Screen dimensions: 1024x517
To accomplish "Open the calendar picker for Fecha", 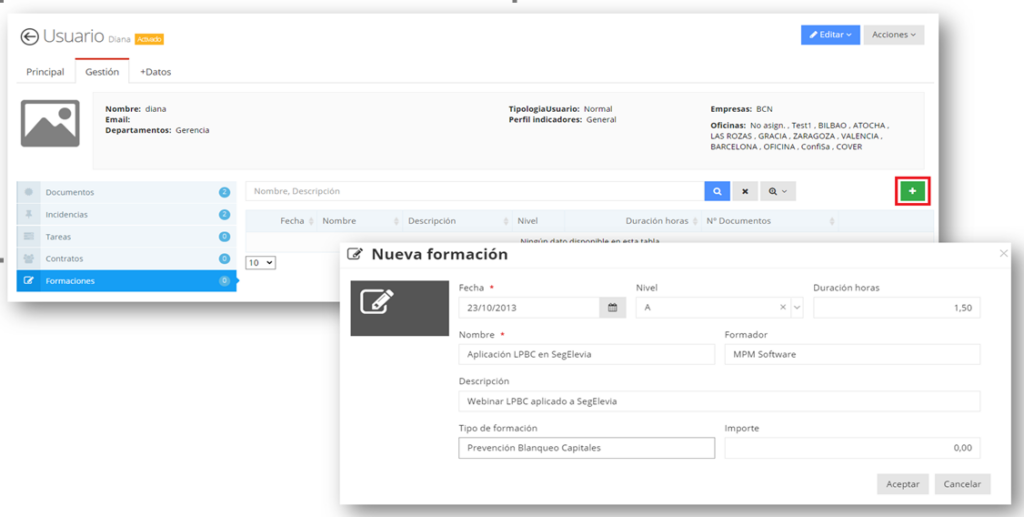I will 612,308.
